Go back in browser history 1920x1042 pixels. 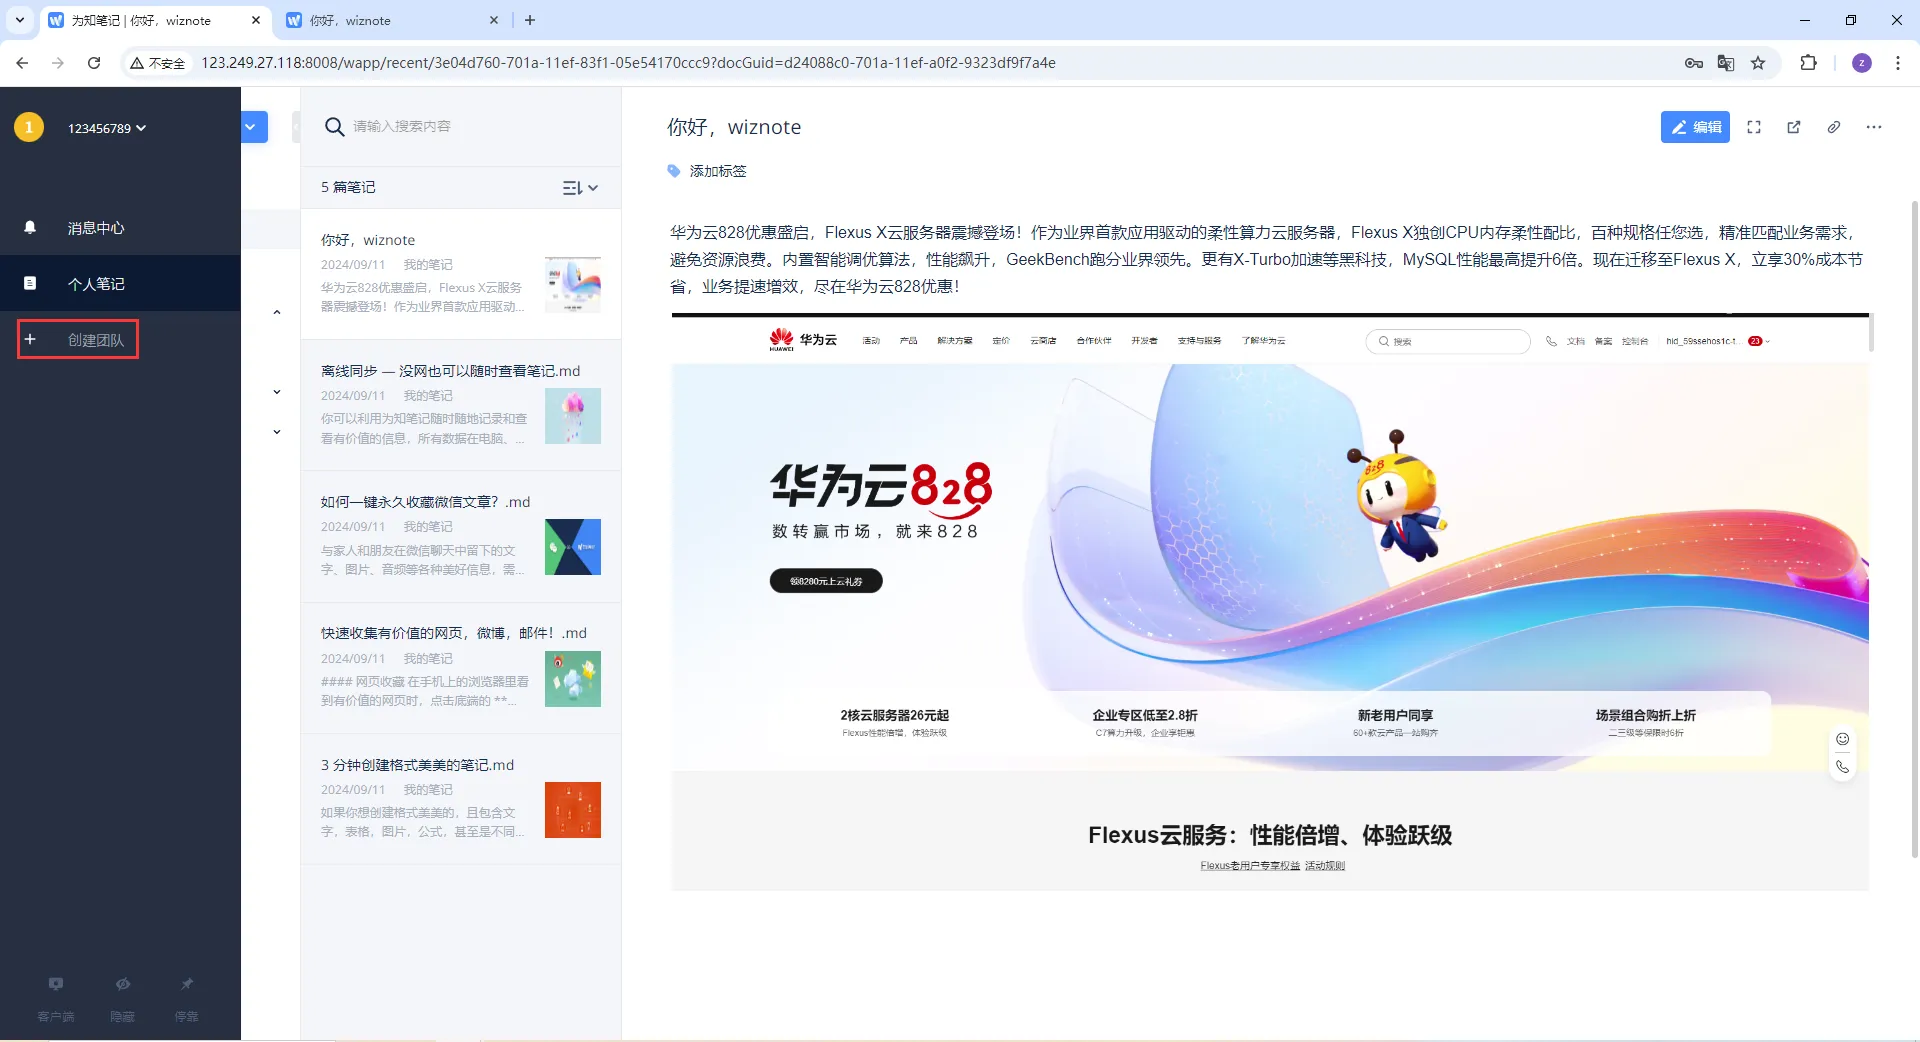tap(22, 63)
